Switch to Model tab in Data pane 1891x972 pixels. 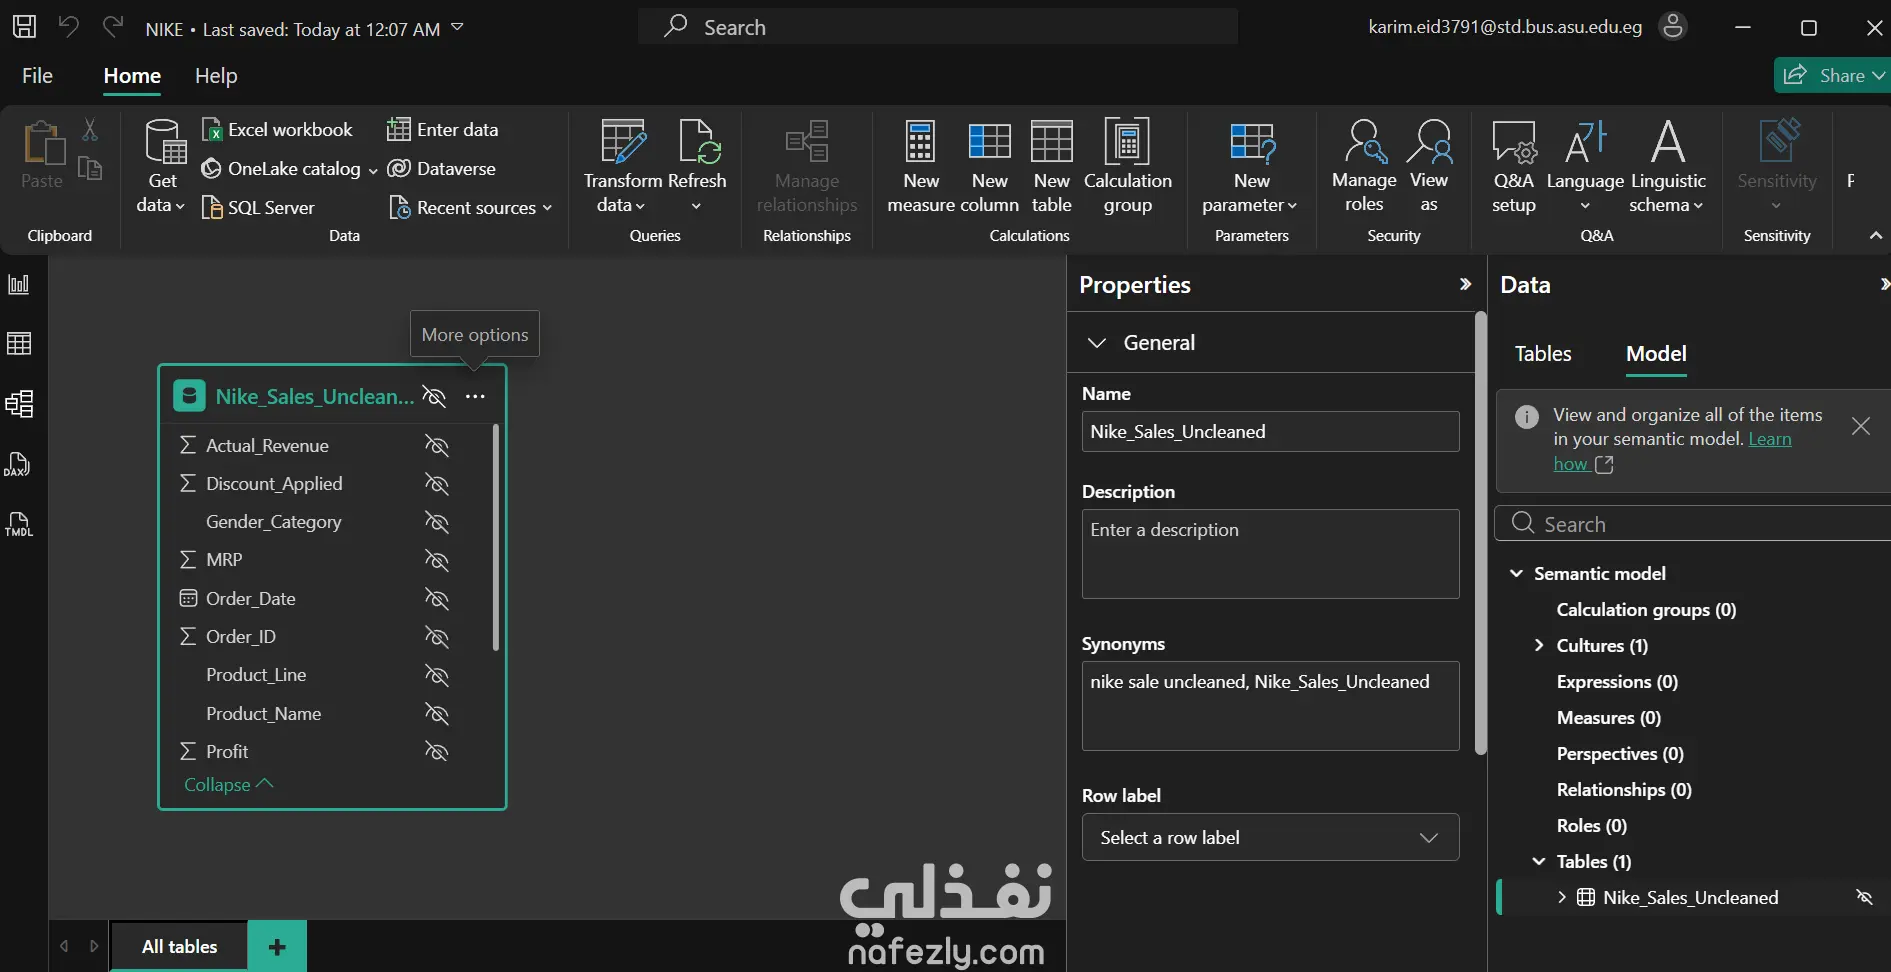[1656, 354]
